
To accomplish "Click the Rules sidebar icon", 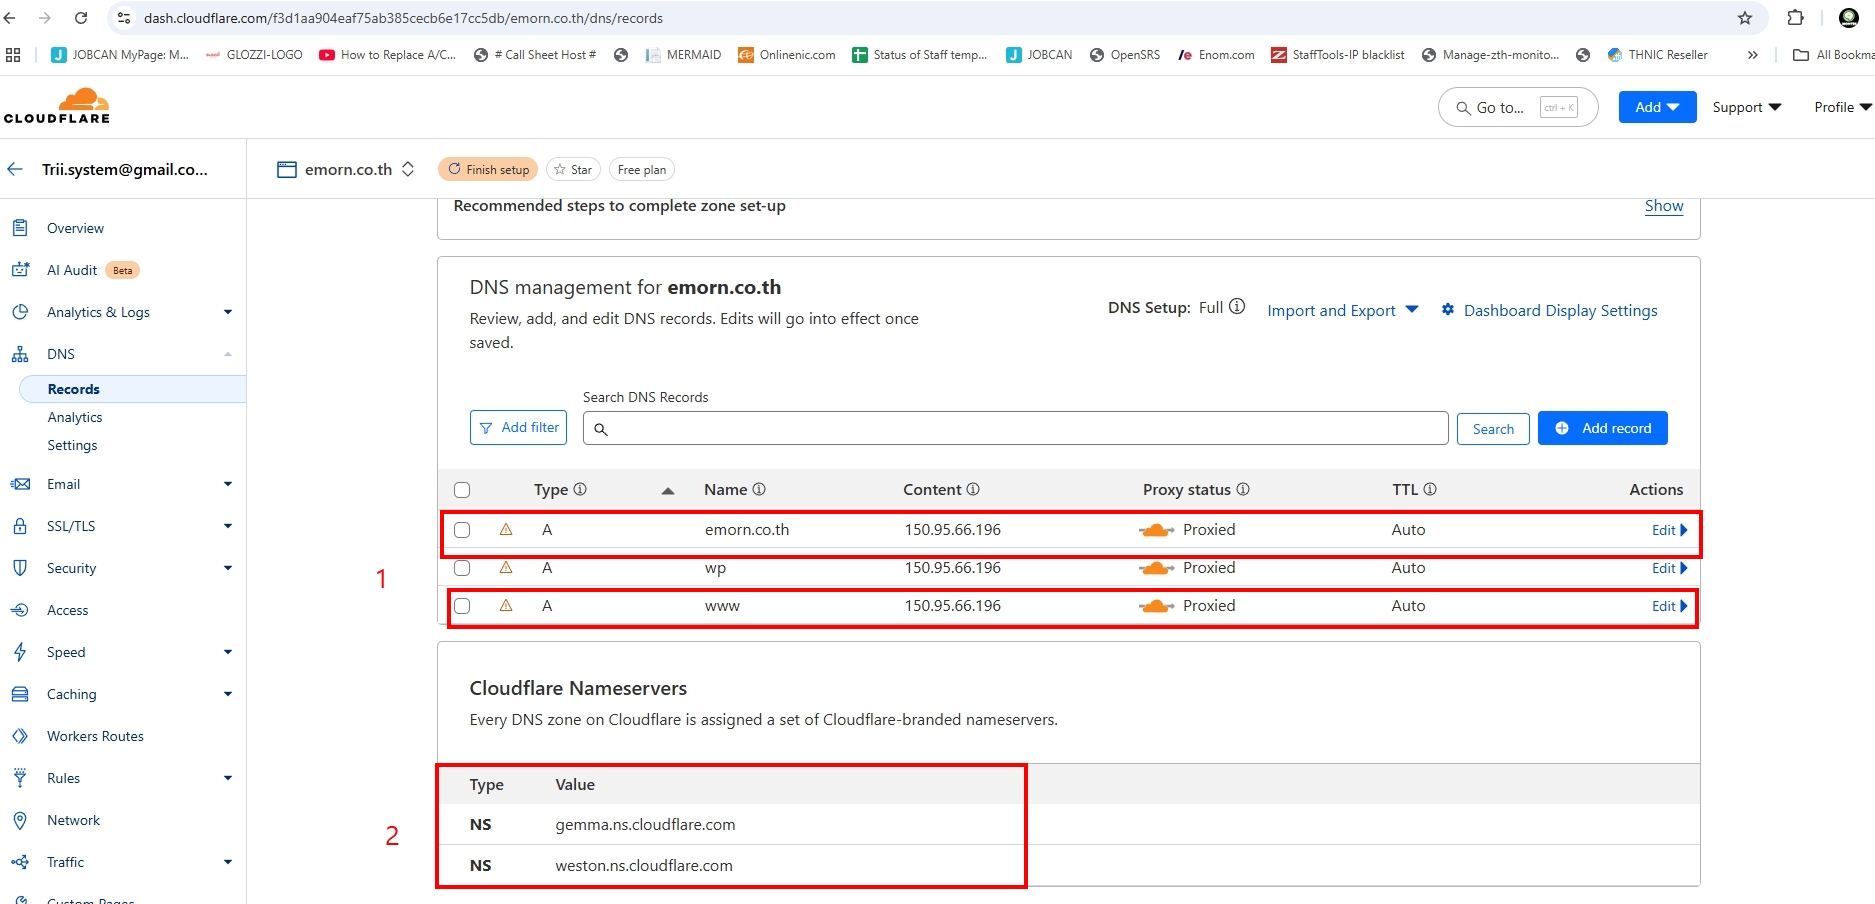I will coord(20,778).
